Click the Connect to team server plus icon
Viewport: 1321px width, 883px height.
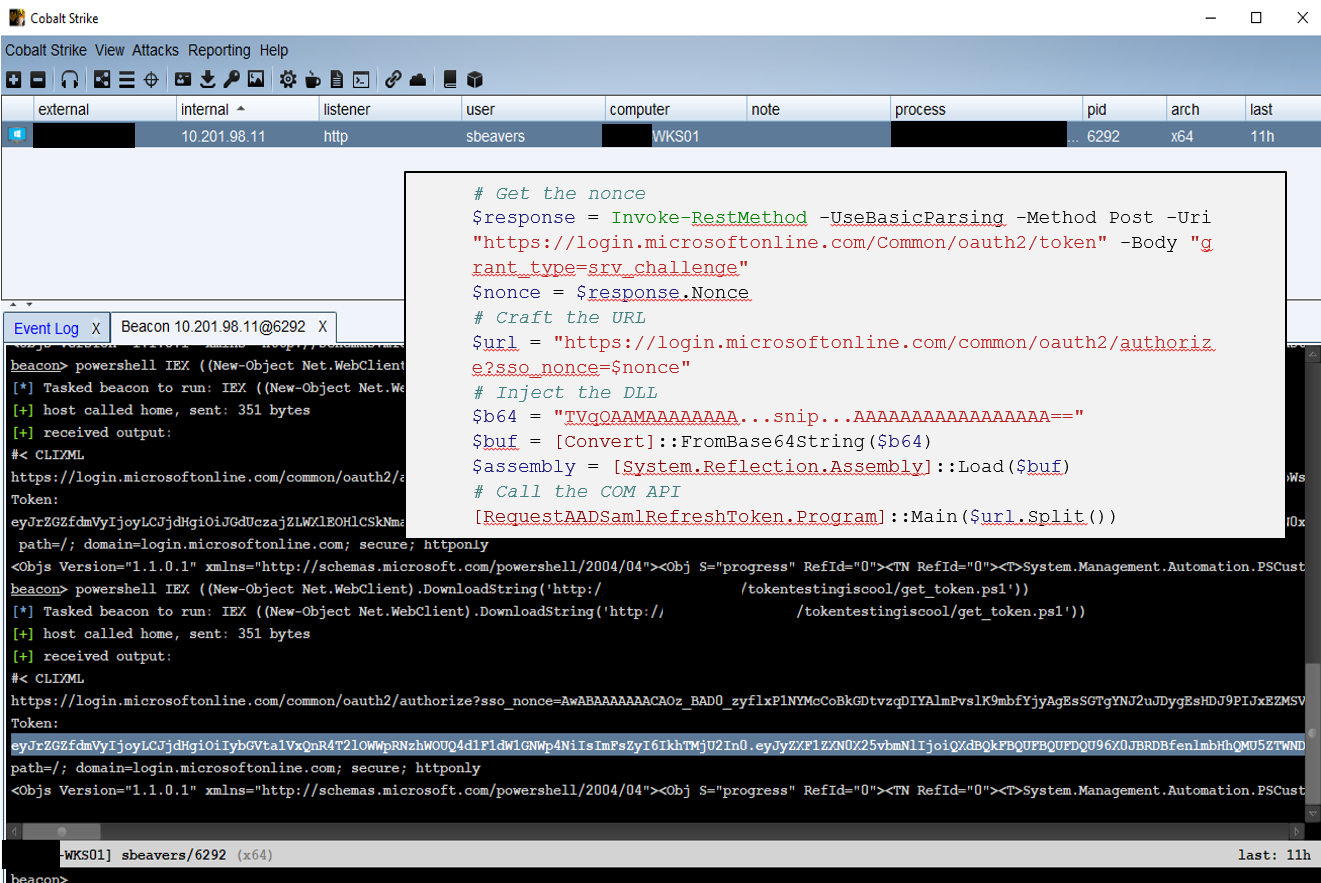pyautogui.click(x=13, y=79)
